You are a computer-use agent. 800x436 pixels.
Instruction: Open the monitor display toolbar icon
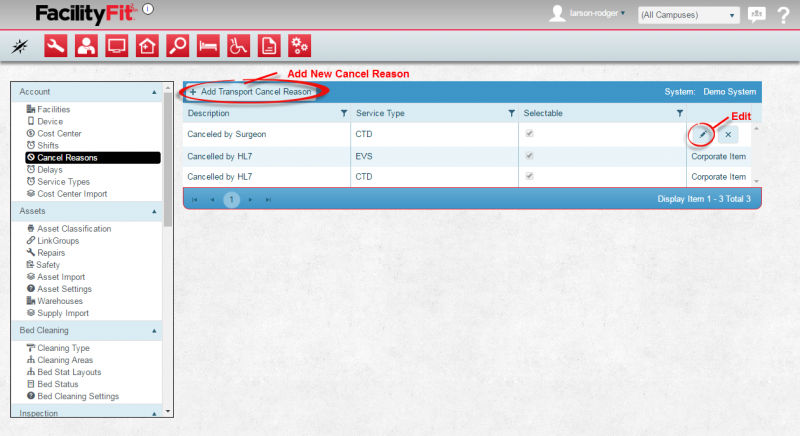(x=117, y=46)
